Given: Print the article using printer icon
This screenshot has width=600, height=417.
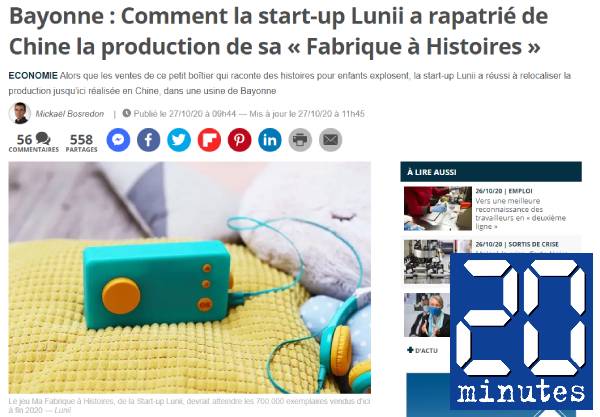Looking at the screenshot, I should tap(300, 140).
